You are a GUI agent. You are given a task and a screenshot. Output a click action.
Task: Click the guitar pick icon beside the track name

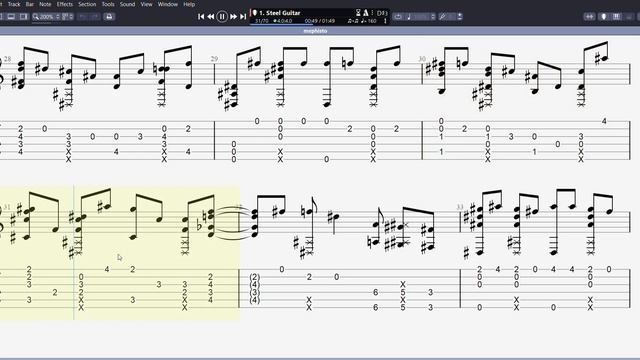click(x=255, y=13)
